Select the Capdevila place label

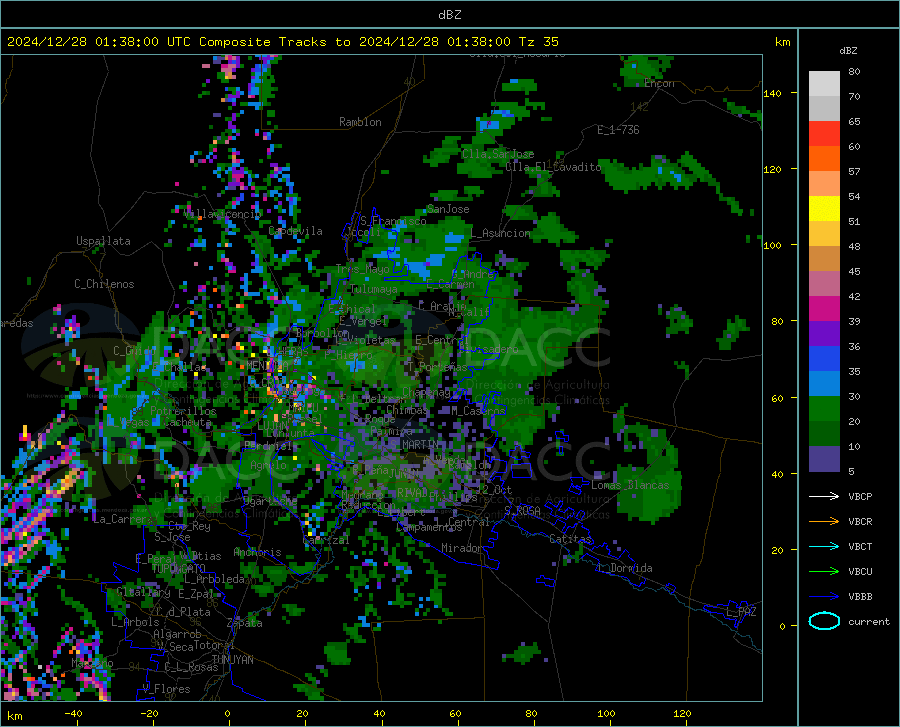295,231
